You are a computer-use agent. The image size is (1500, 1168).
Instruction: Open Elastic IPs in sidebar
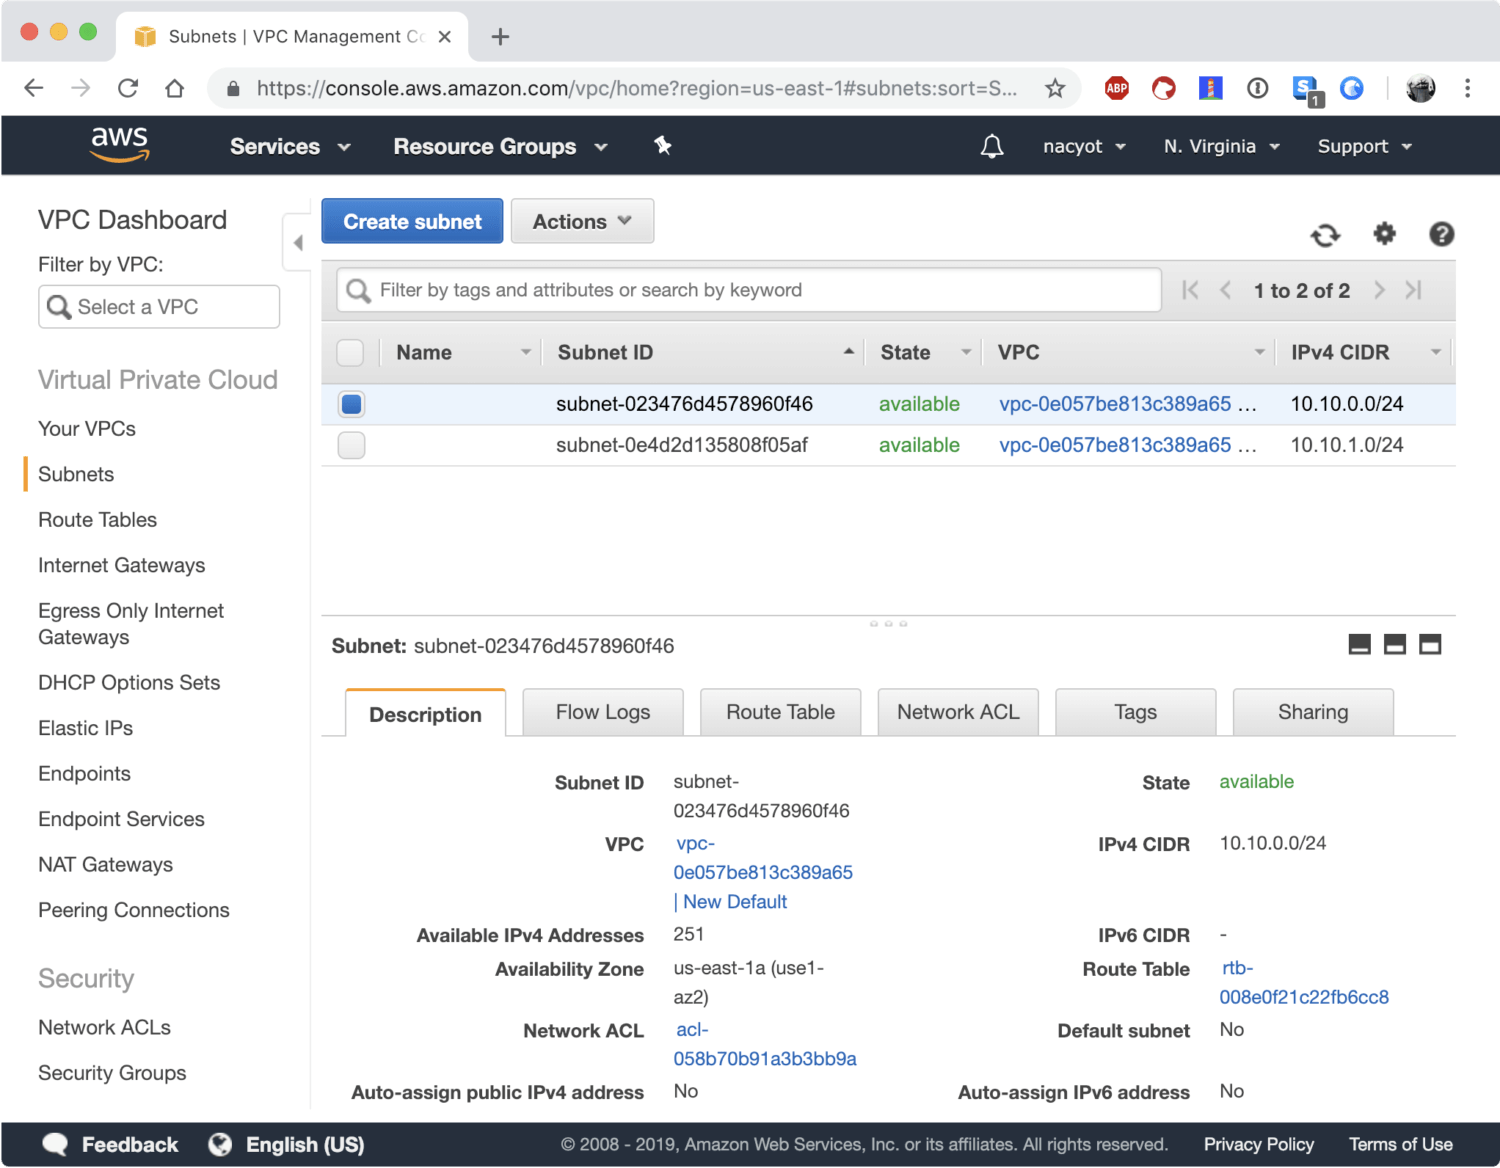[x=86, y=728]
